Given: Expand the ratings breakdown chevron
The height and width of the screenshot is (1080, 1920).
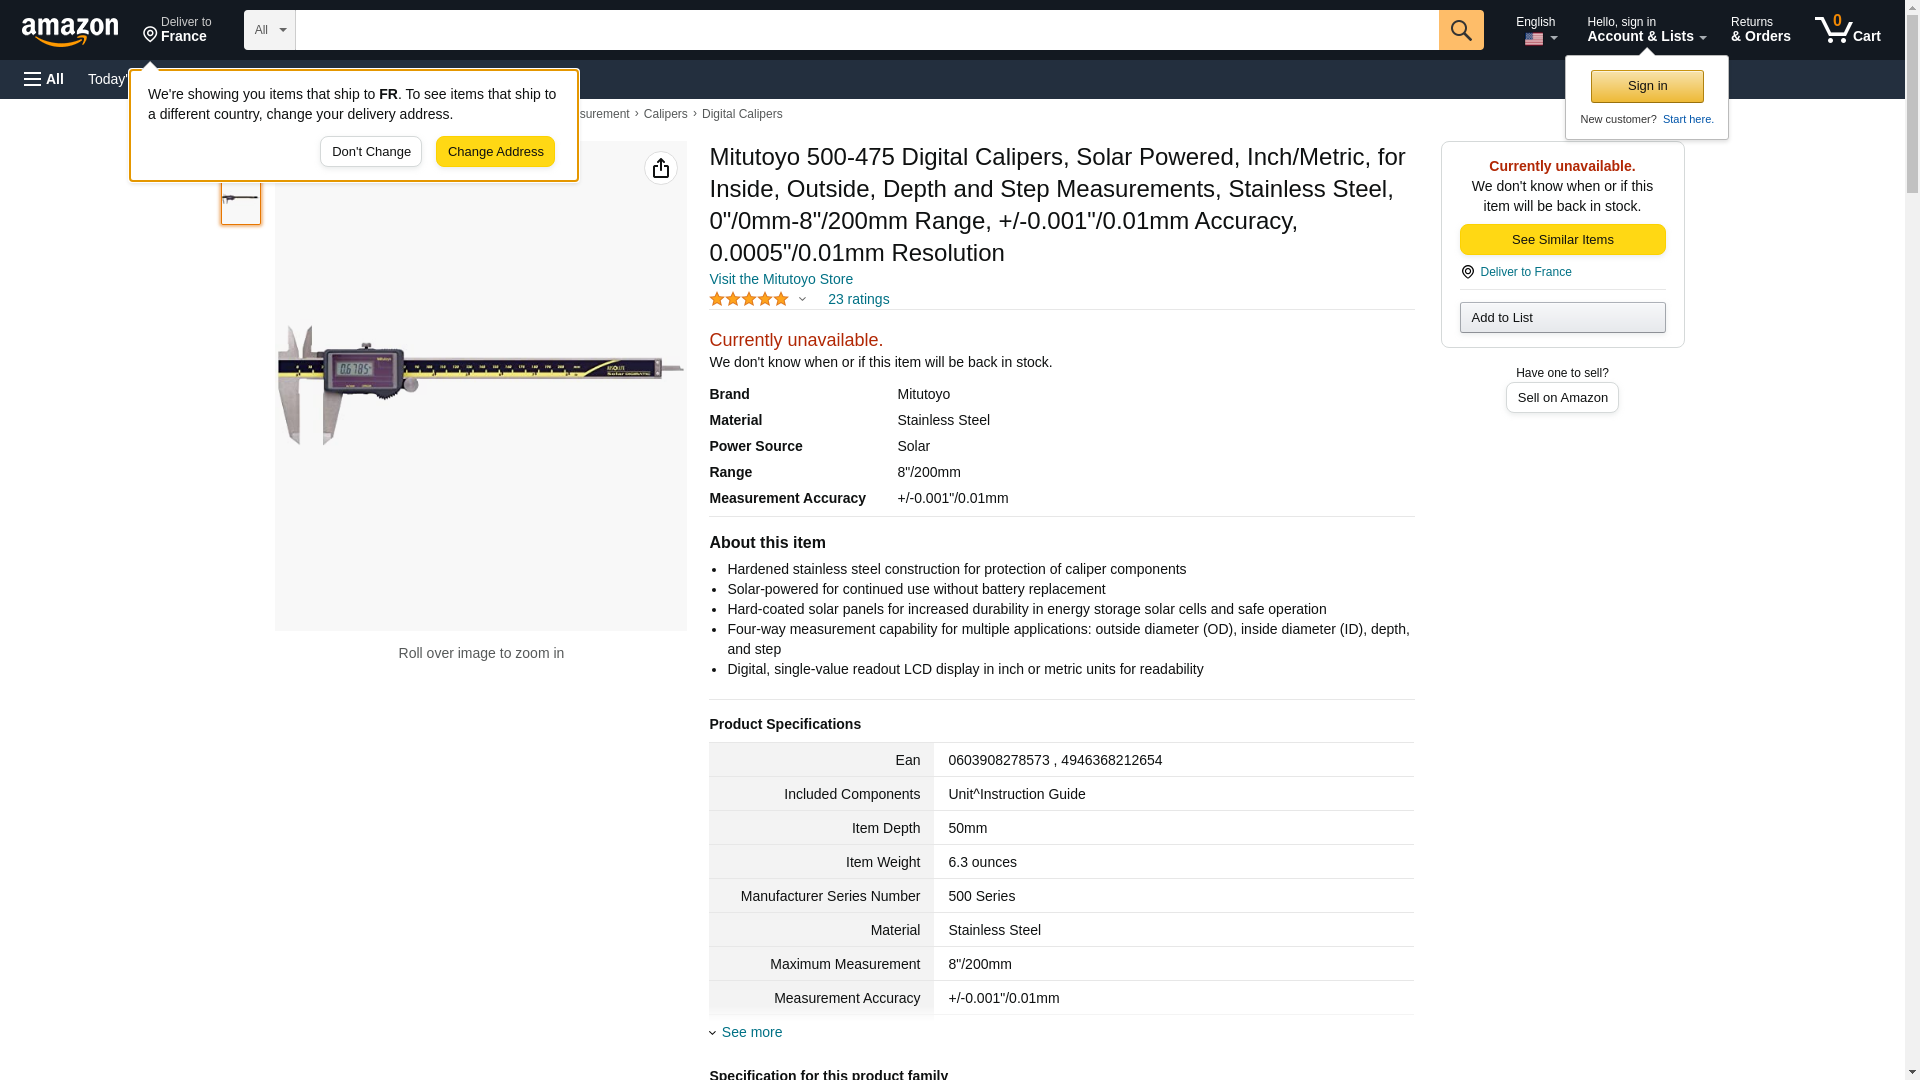Looking at the screenshot, I should click(802, 299).
